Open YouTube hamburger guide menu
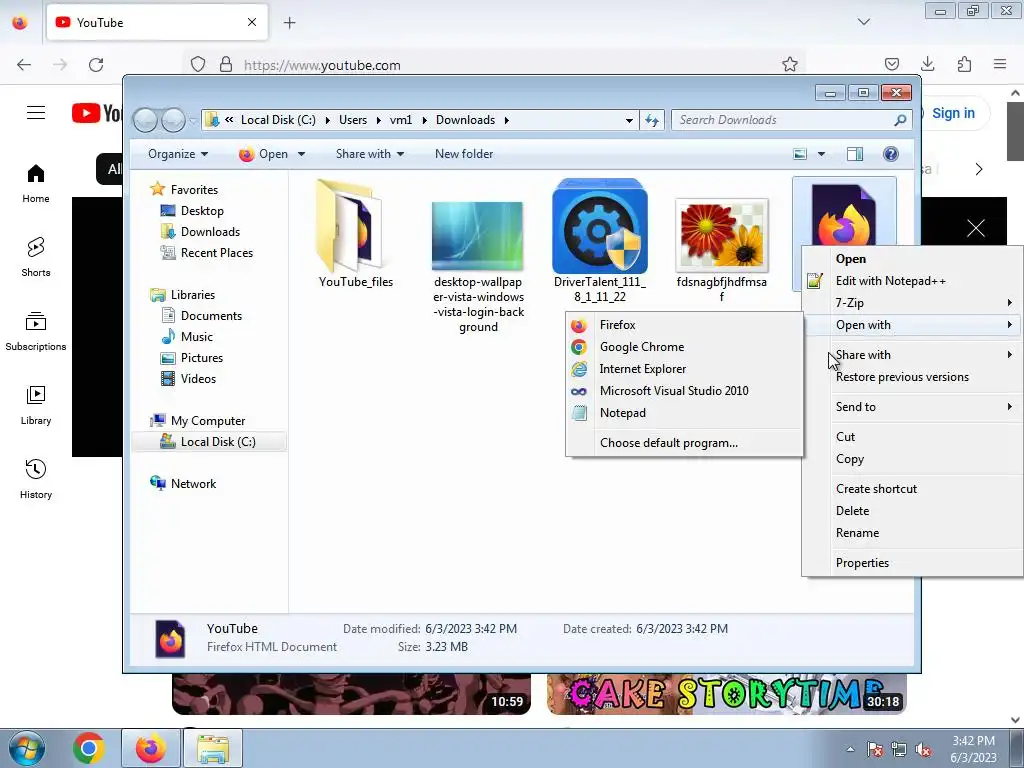Screen dimensions: 1024x768 coord(36,113)
